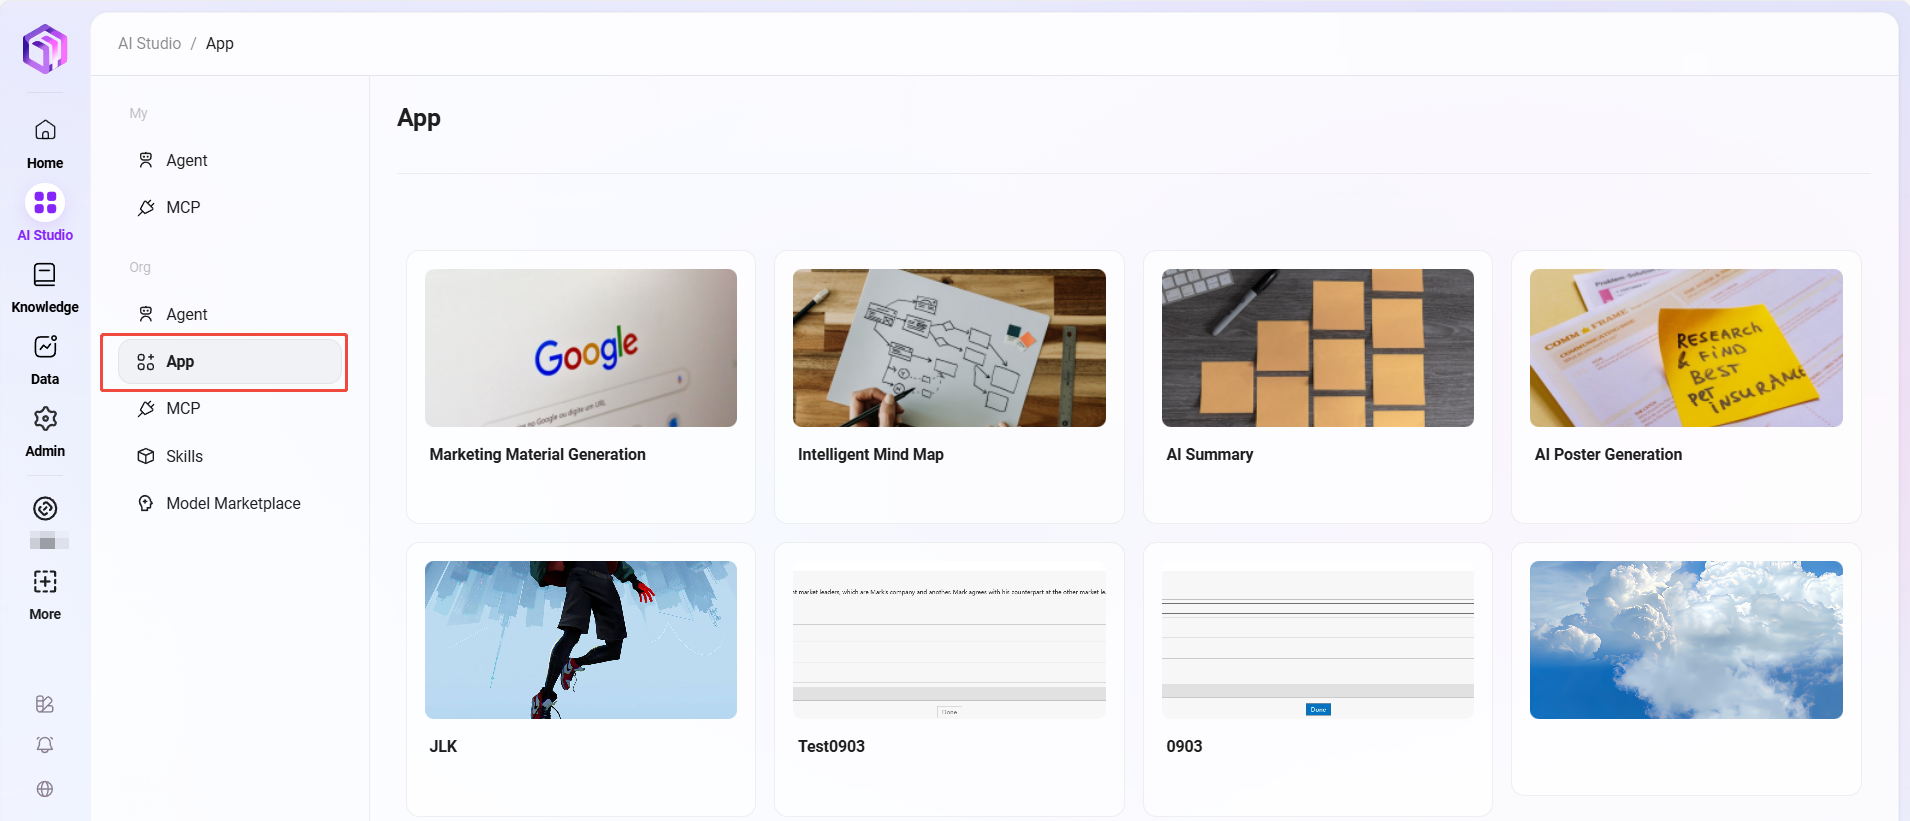
Task: Open the AI Studio section
Action: pyautogui.click(x=45, y=204)
